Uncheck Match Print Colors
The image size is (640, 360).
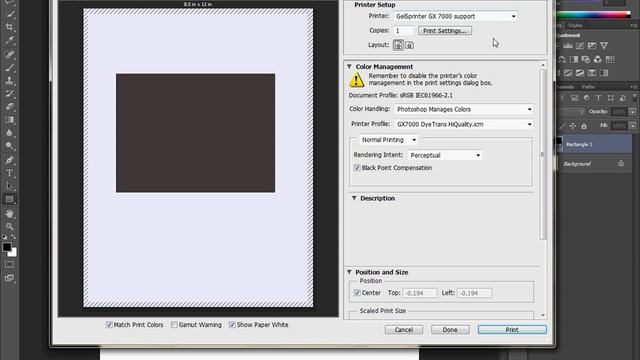(109, 325)
